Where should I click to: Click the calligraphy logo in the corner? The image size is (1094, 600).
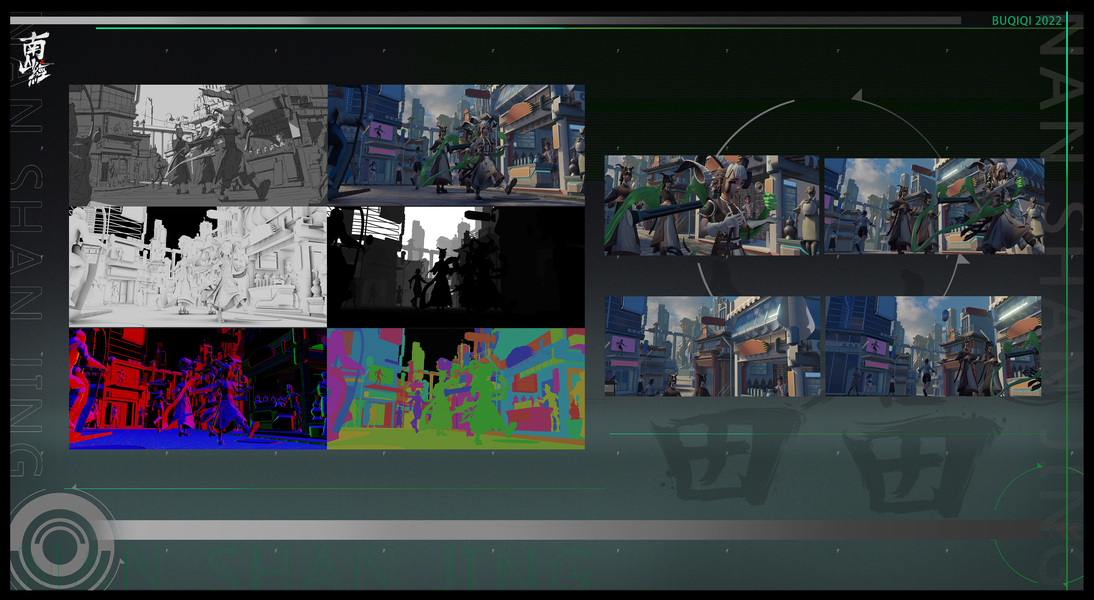(x=35, y=59)
